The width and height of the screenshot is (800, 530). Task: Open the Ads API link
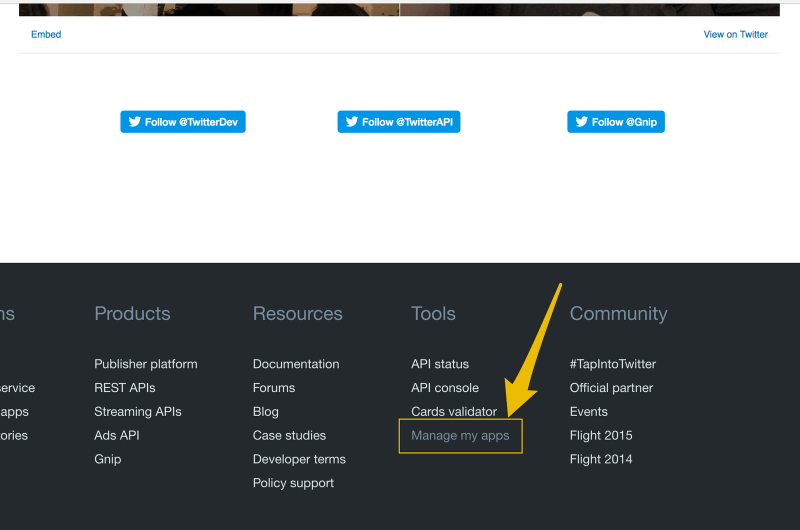click(x=117, y=436)
